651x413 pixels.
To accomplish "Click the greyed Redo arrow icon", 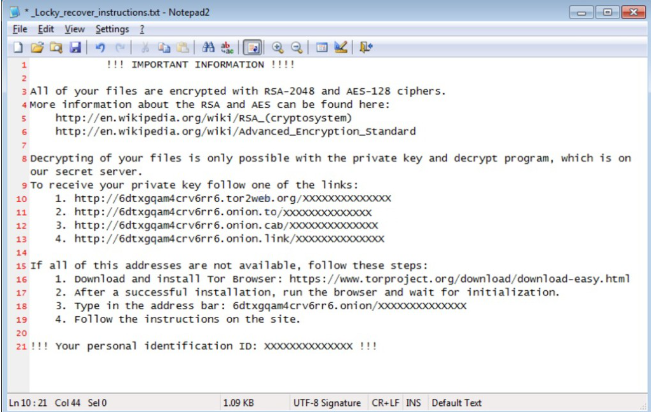I will [x=120, y=47].
